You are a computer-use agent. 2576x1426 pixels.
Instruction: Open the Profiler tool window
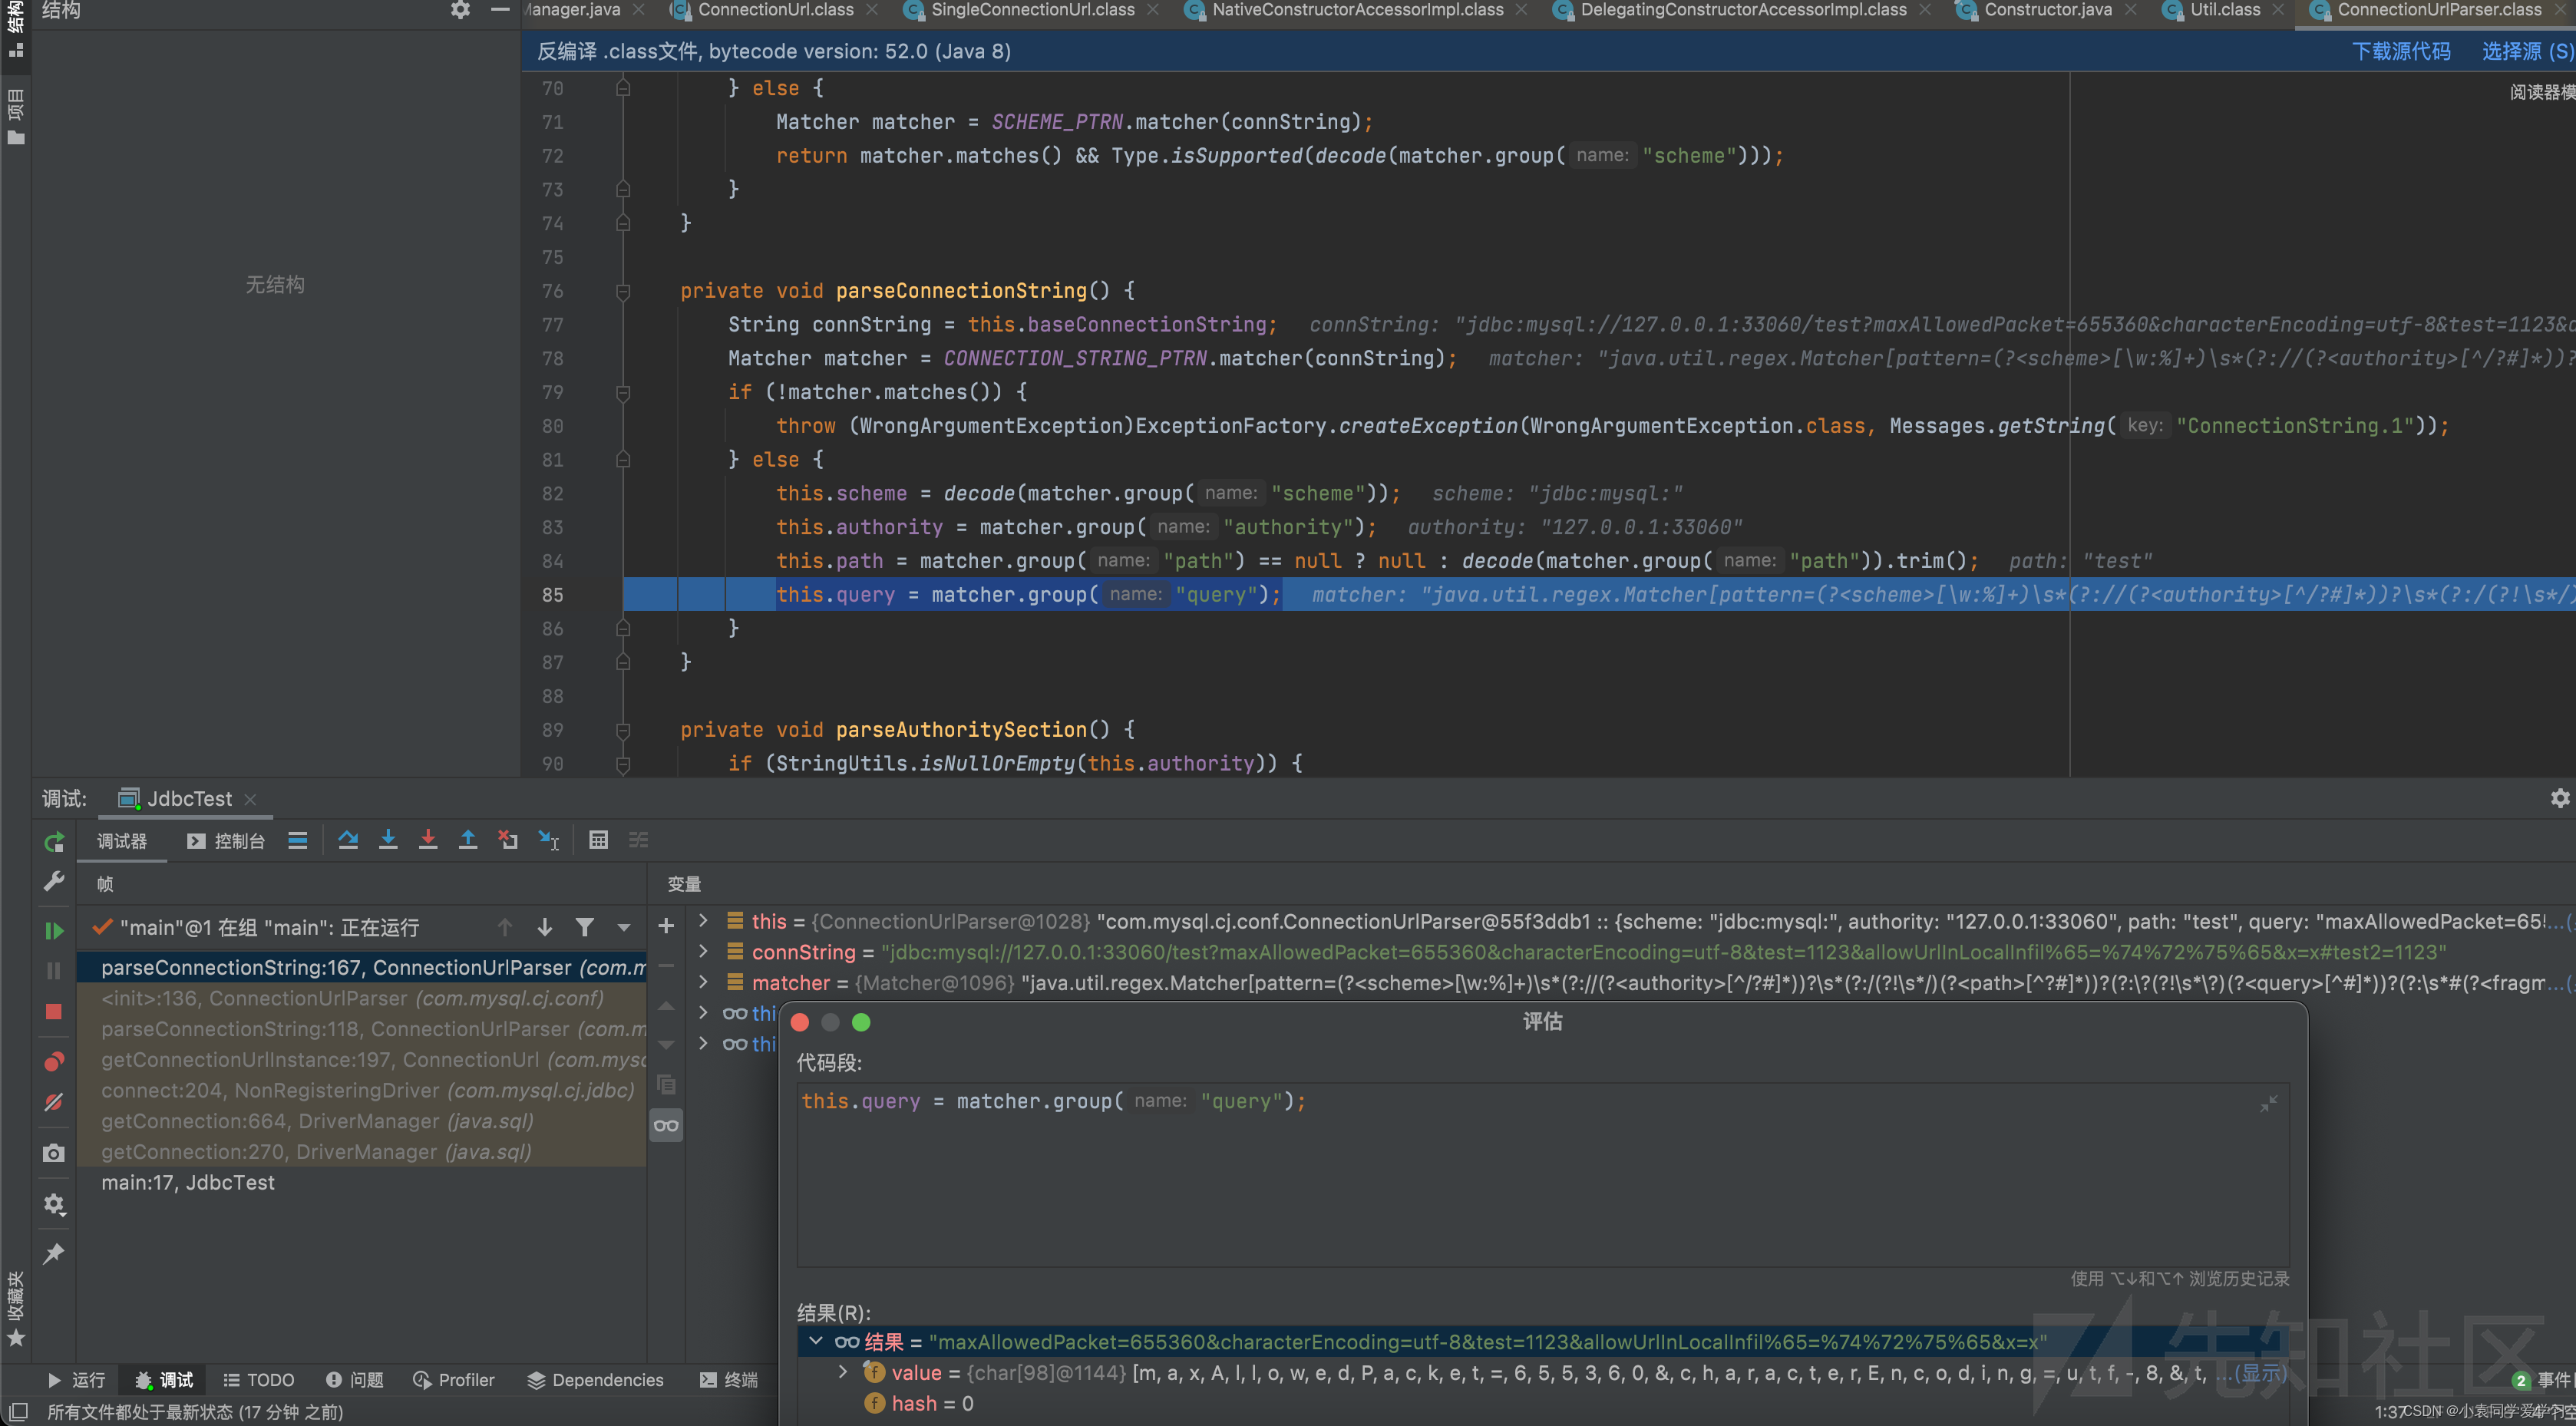[x=454, y=1379]
